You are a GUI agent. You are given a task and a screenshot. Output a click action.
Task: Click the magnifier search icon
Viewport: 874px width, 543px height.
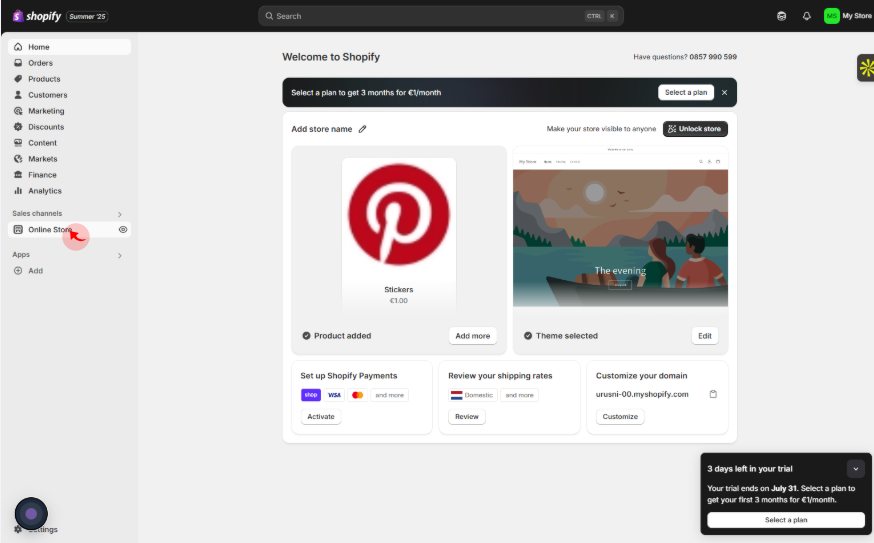pyautogui.click(x=269, y=16)
